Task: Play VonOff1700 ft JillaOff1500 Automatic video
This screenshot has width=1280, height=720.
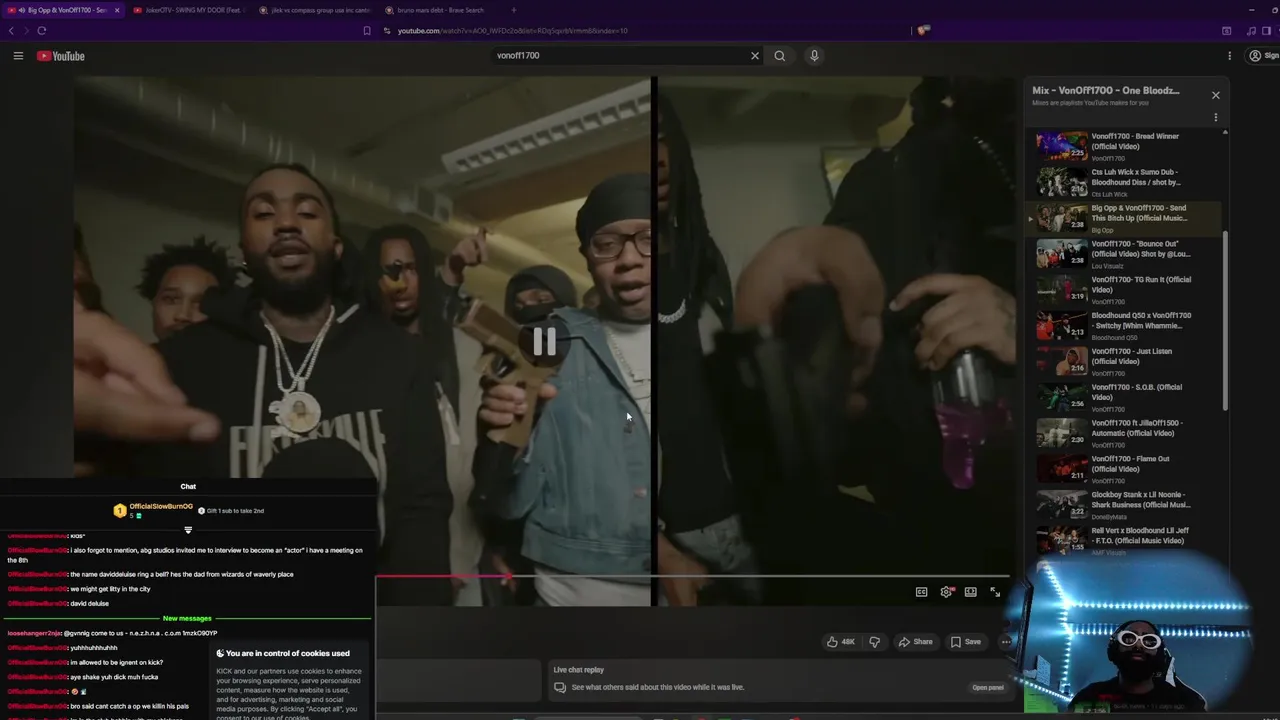Action: coord(1125,434)
